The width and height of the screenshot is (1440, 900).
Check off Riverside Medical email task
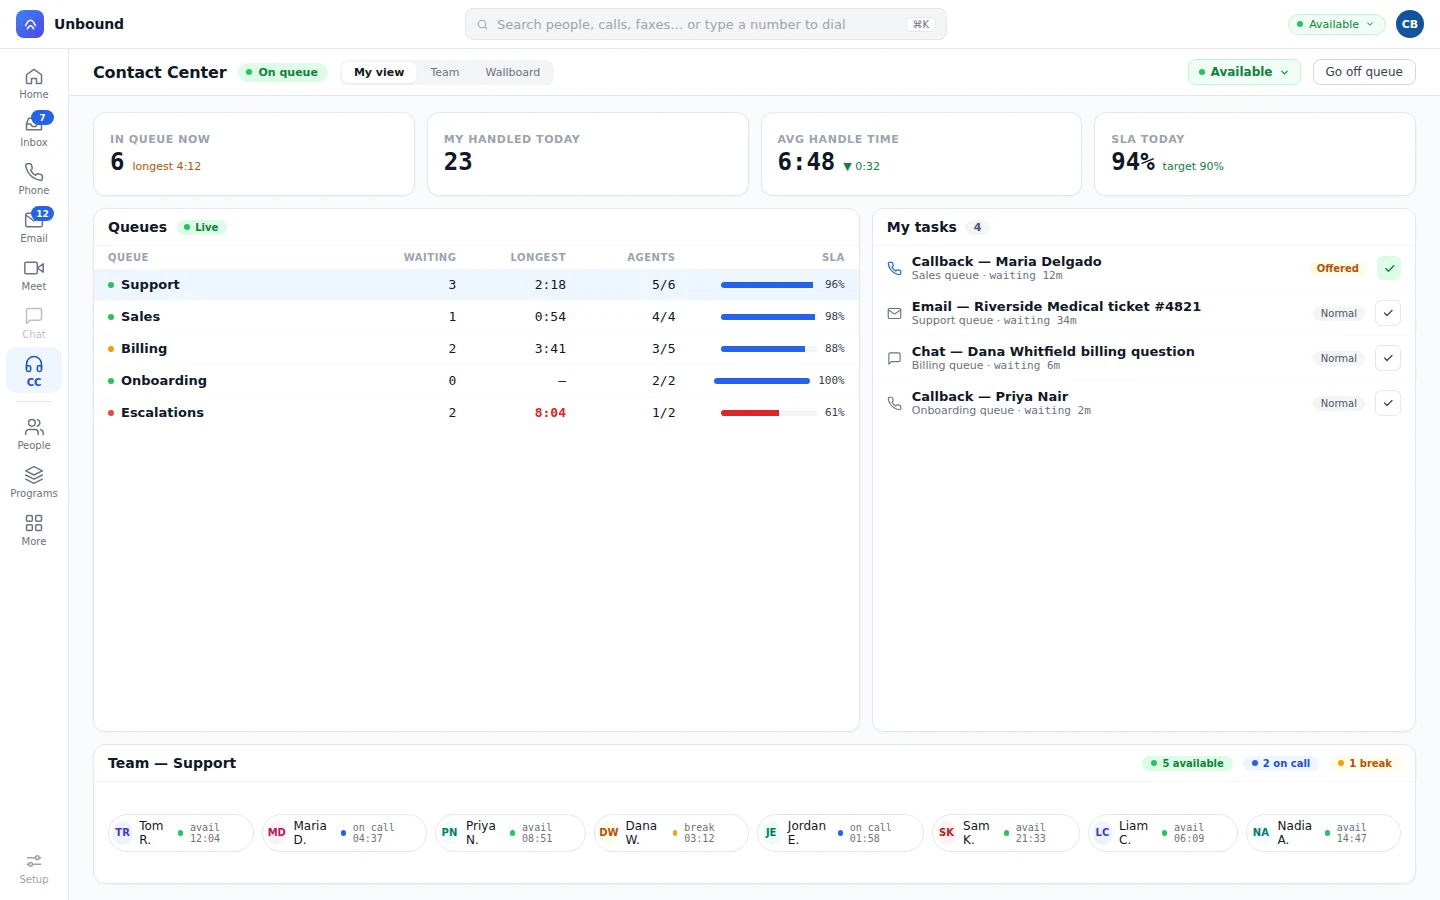[x=1388, y=313]
